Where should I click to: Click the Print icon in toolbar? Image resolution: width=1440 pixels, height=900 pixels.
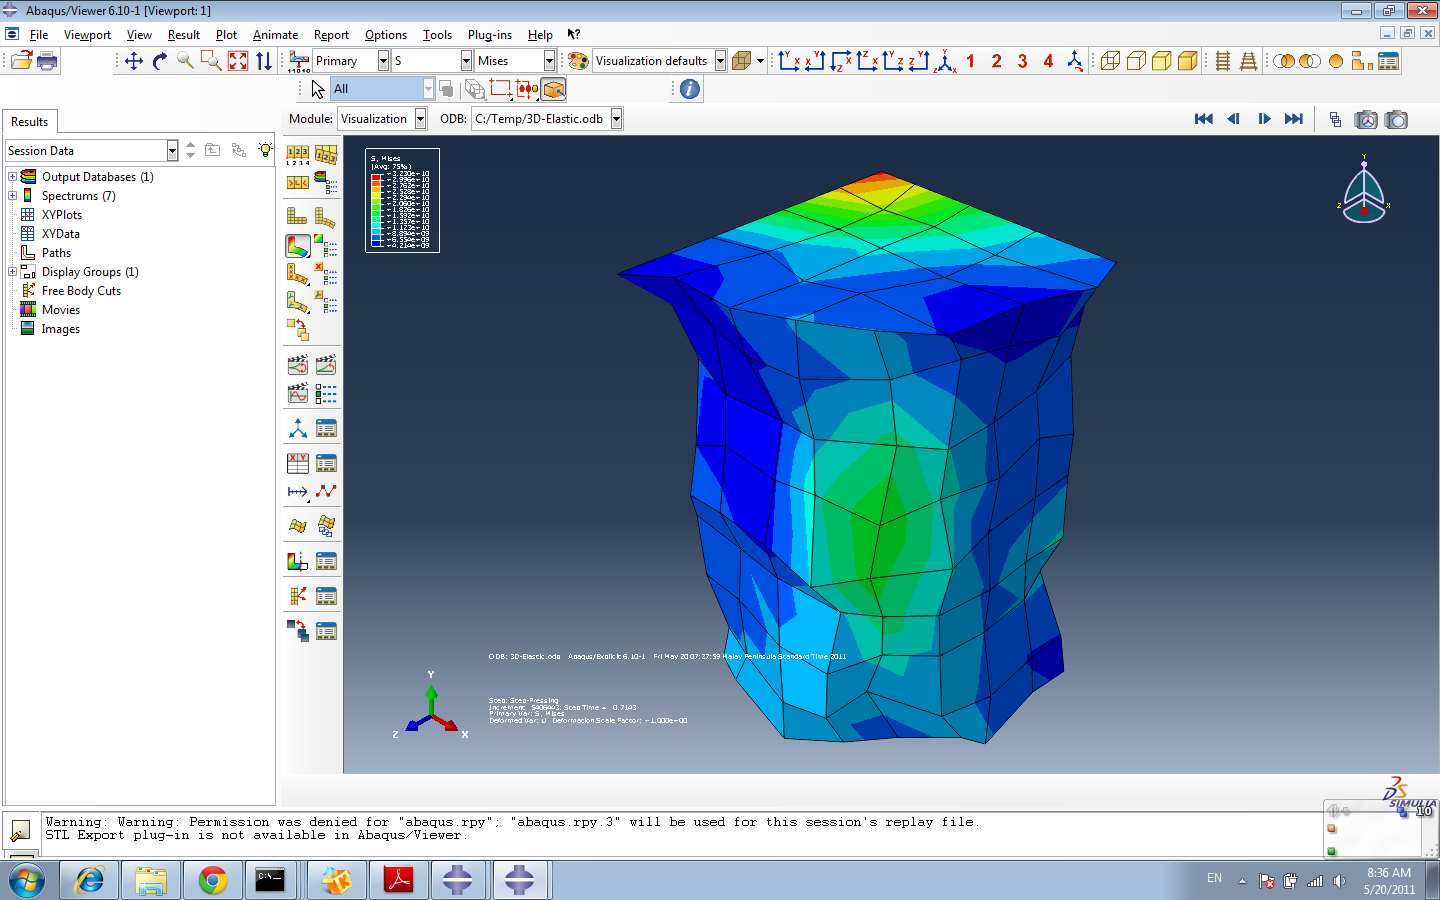[47, 61]
